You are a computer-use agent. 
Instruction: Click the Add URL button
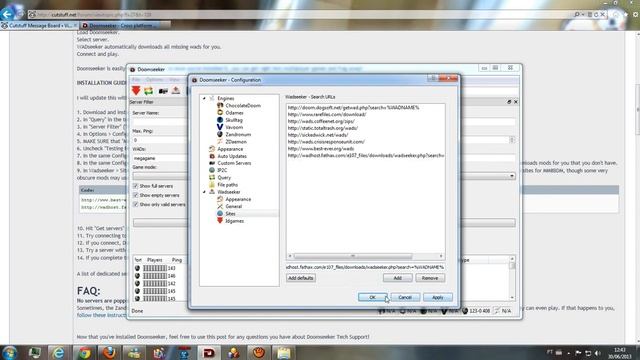coord(397,278)
